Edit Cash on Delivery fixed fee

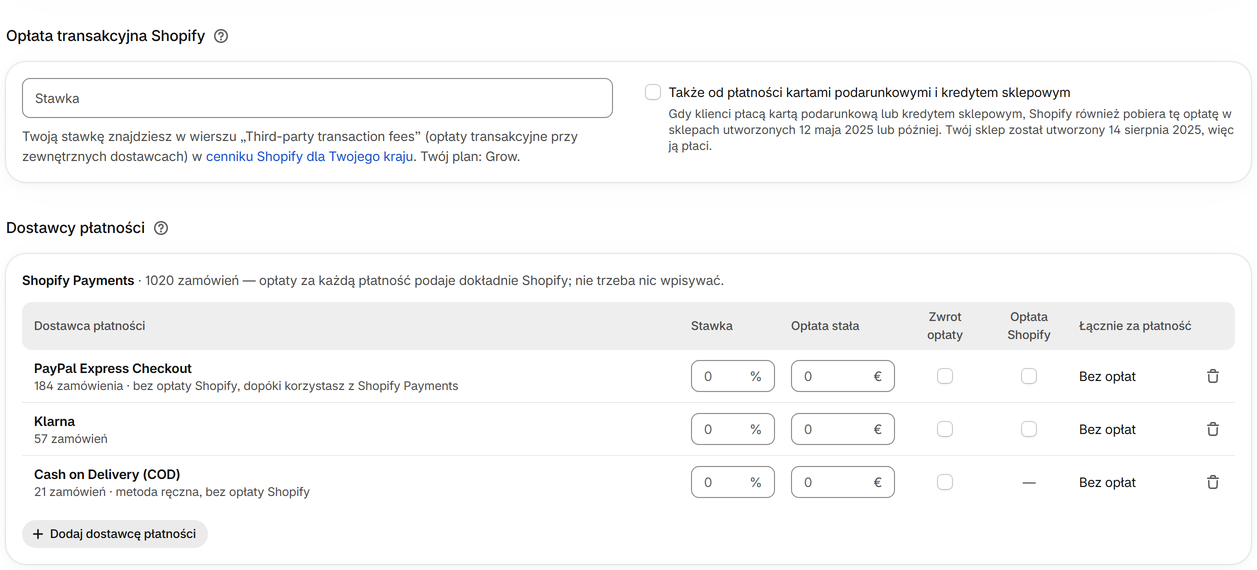(843, 482)
